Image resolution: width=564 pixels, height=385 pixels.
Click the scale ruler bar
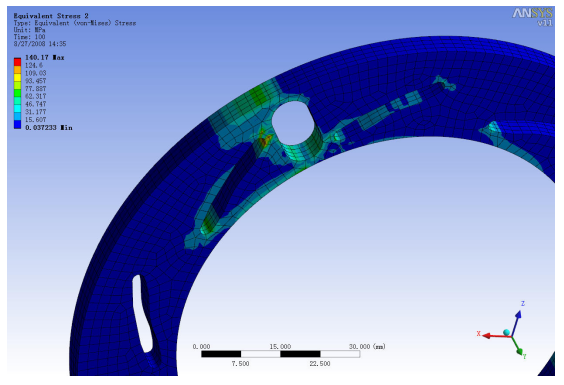point(281,354)
